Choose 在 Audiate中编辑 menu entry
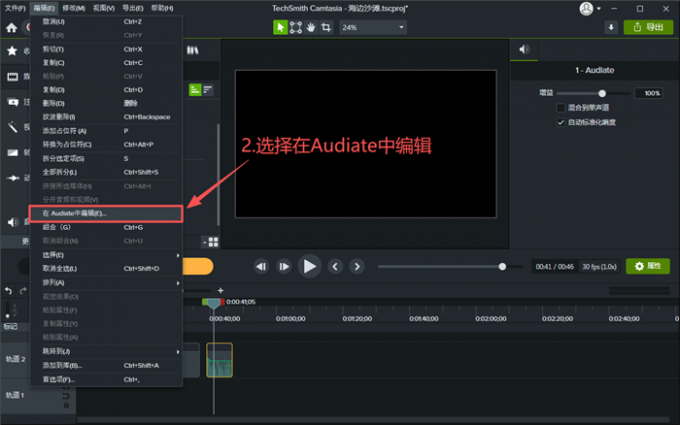The height and width of the screenshot is (425, 680). click(106, 213)
